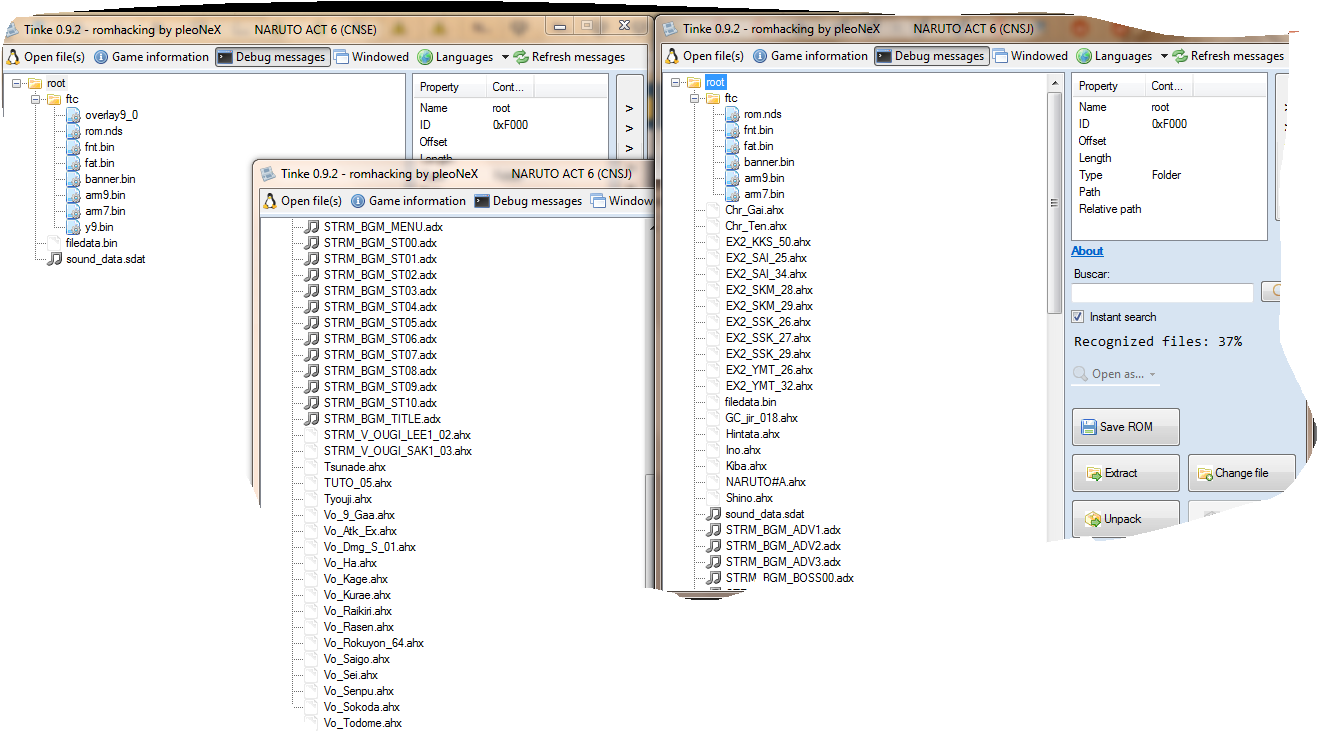Toggle Debug messages in the window listing Vo_ files
Screen dimensions: 1318x734
528,201
